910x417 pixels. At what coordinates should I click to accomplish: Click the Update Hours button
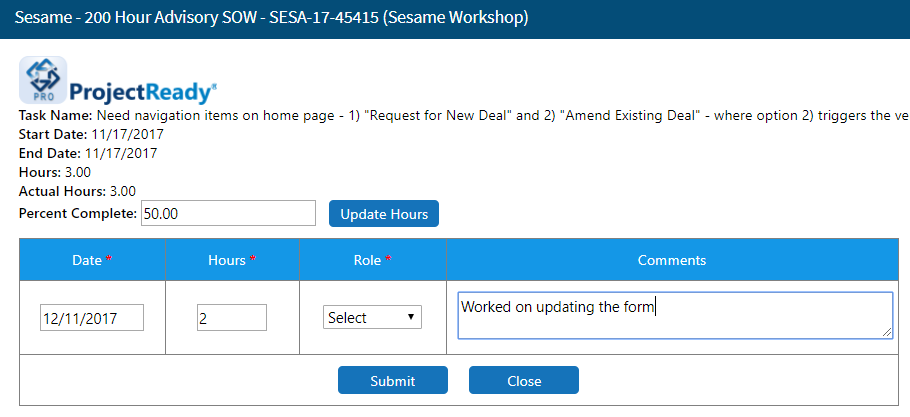(x=384, y=213)
